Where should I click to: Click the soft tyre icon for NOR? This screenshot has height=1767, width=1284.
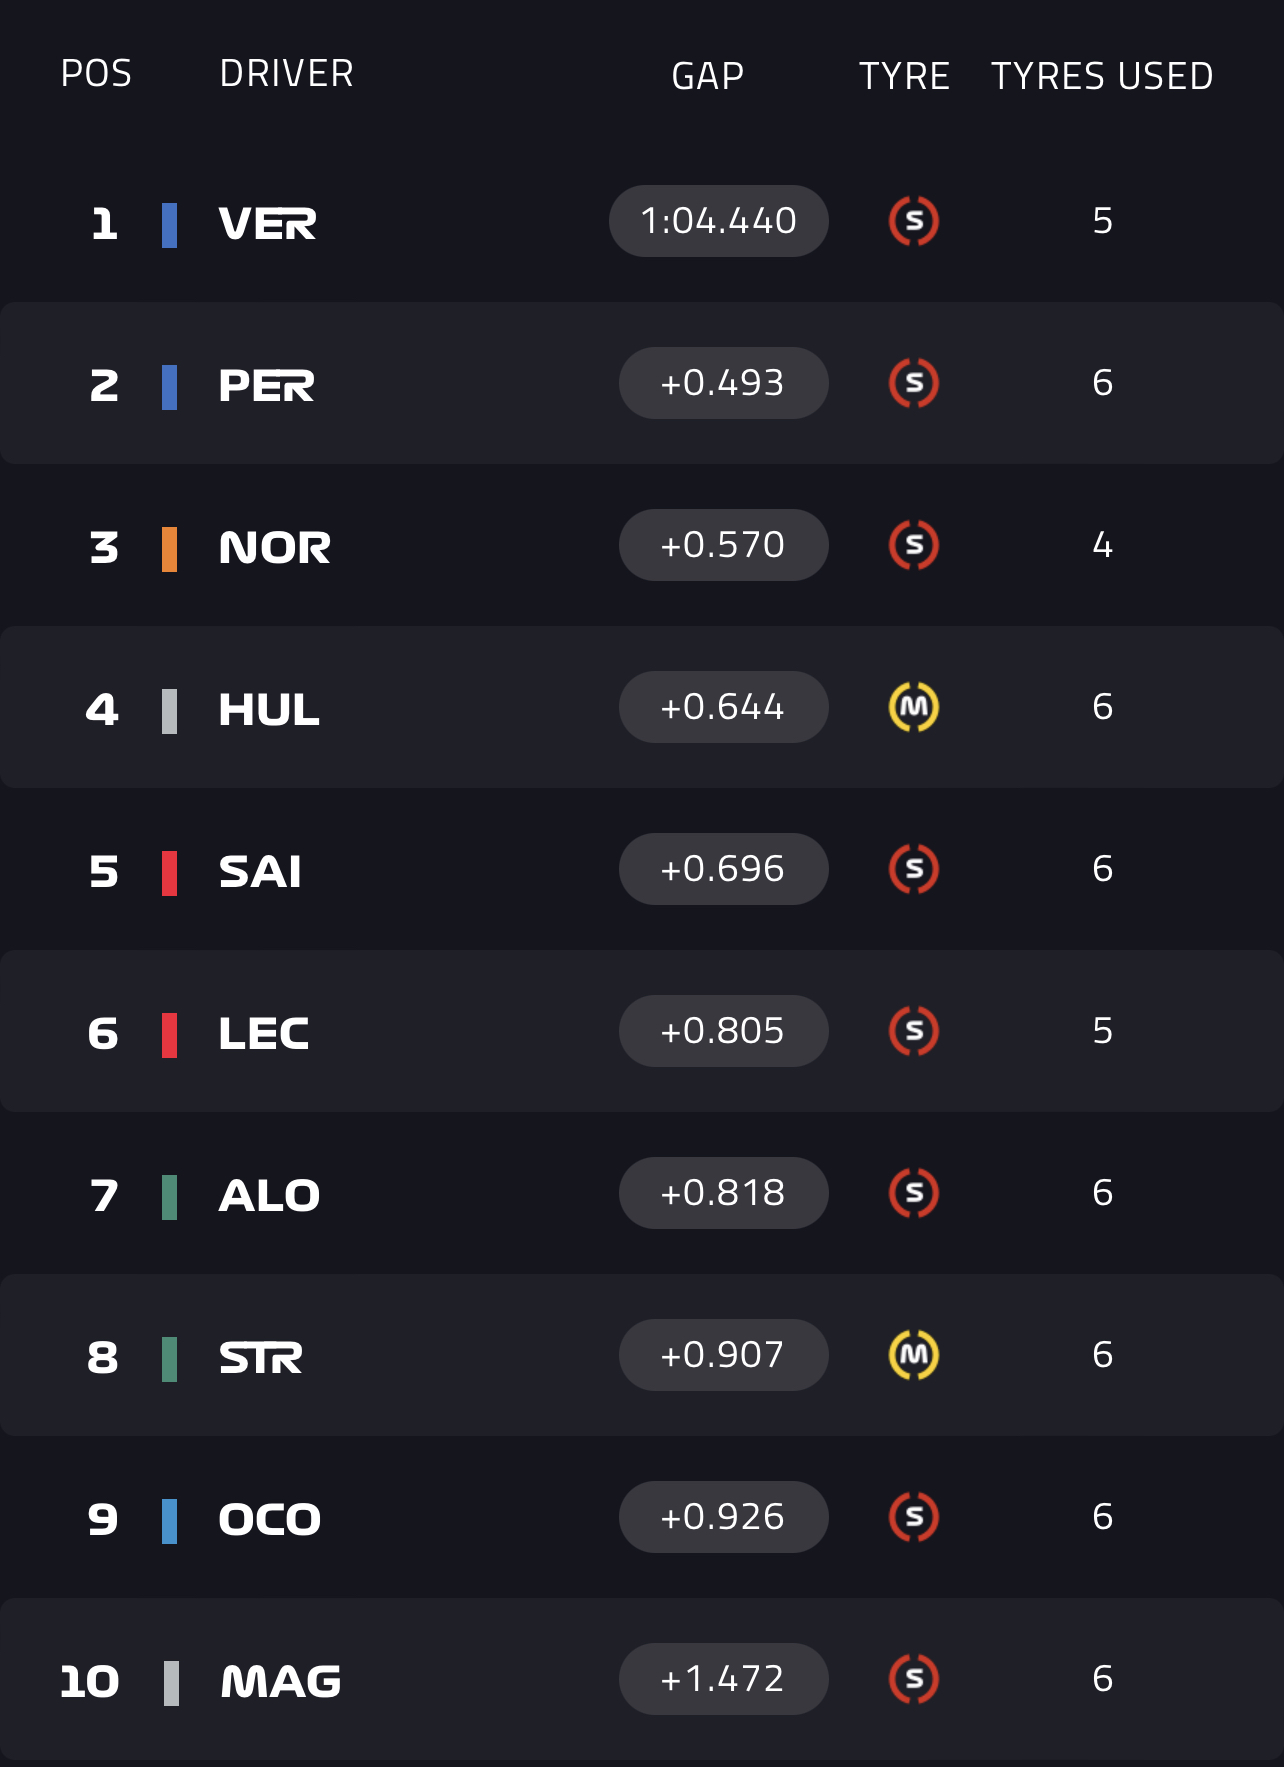(913, 545)
